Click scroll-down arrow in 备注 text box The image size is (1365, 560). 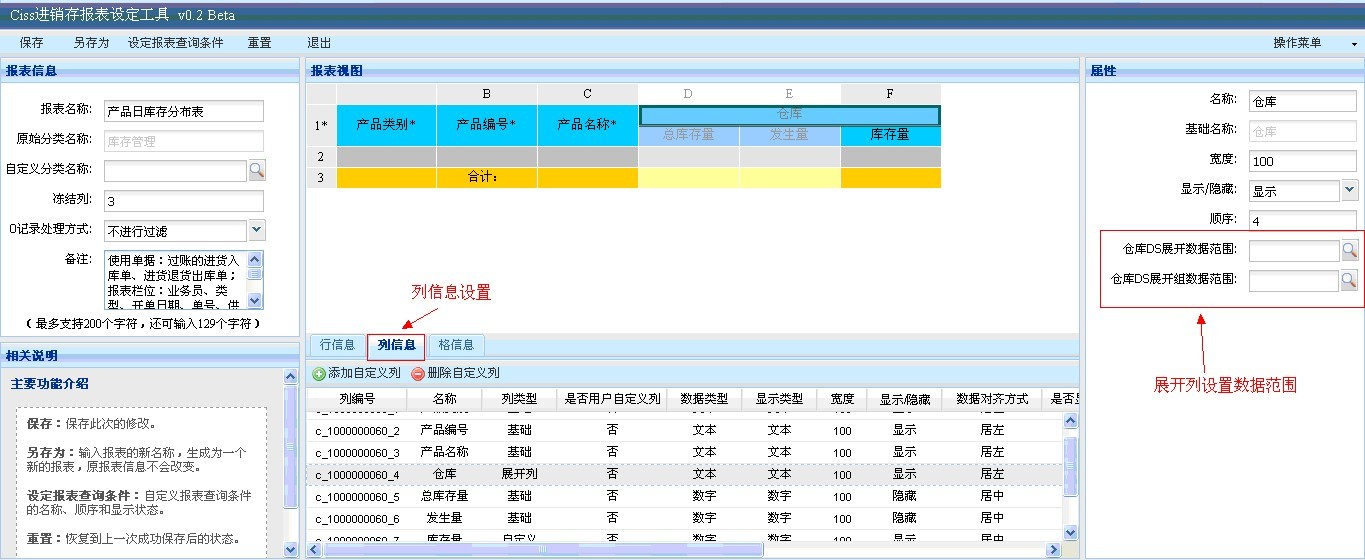coord(254,301)
